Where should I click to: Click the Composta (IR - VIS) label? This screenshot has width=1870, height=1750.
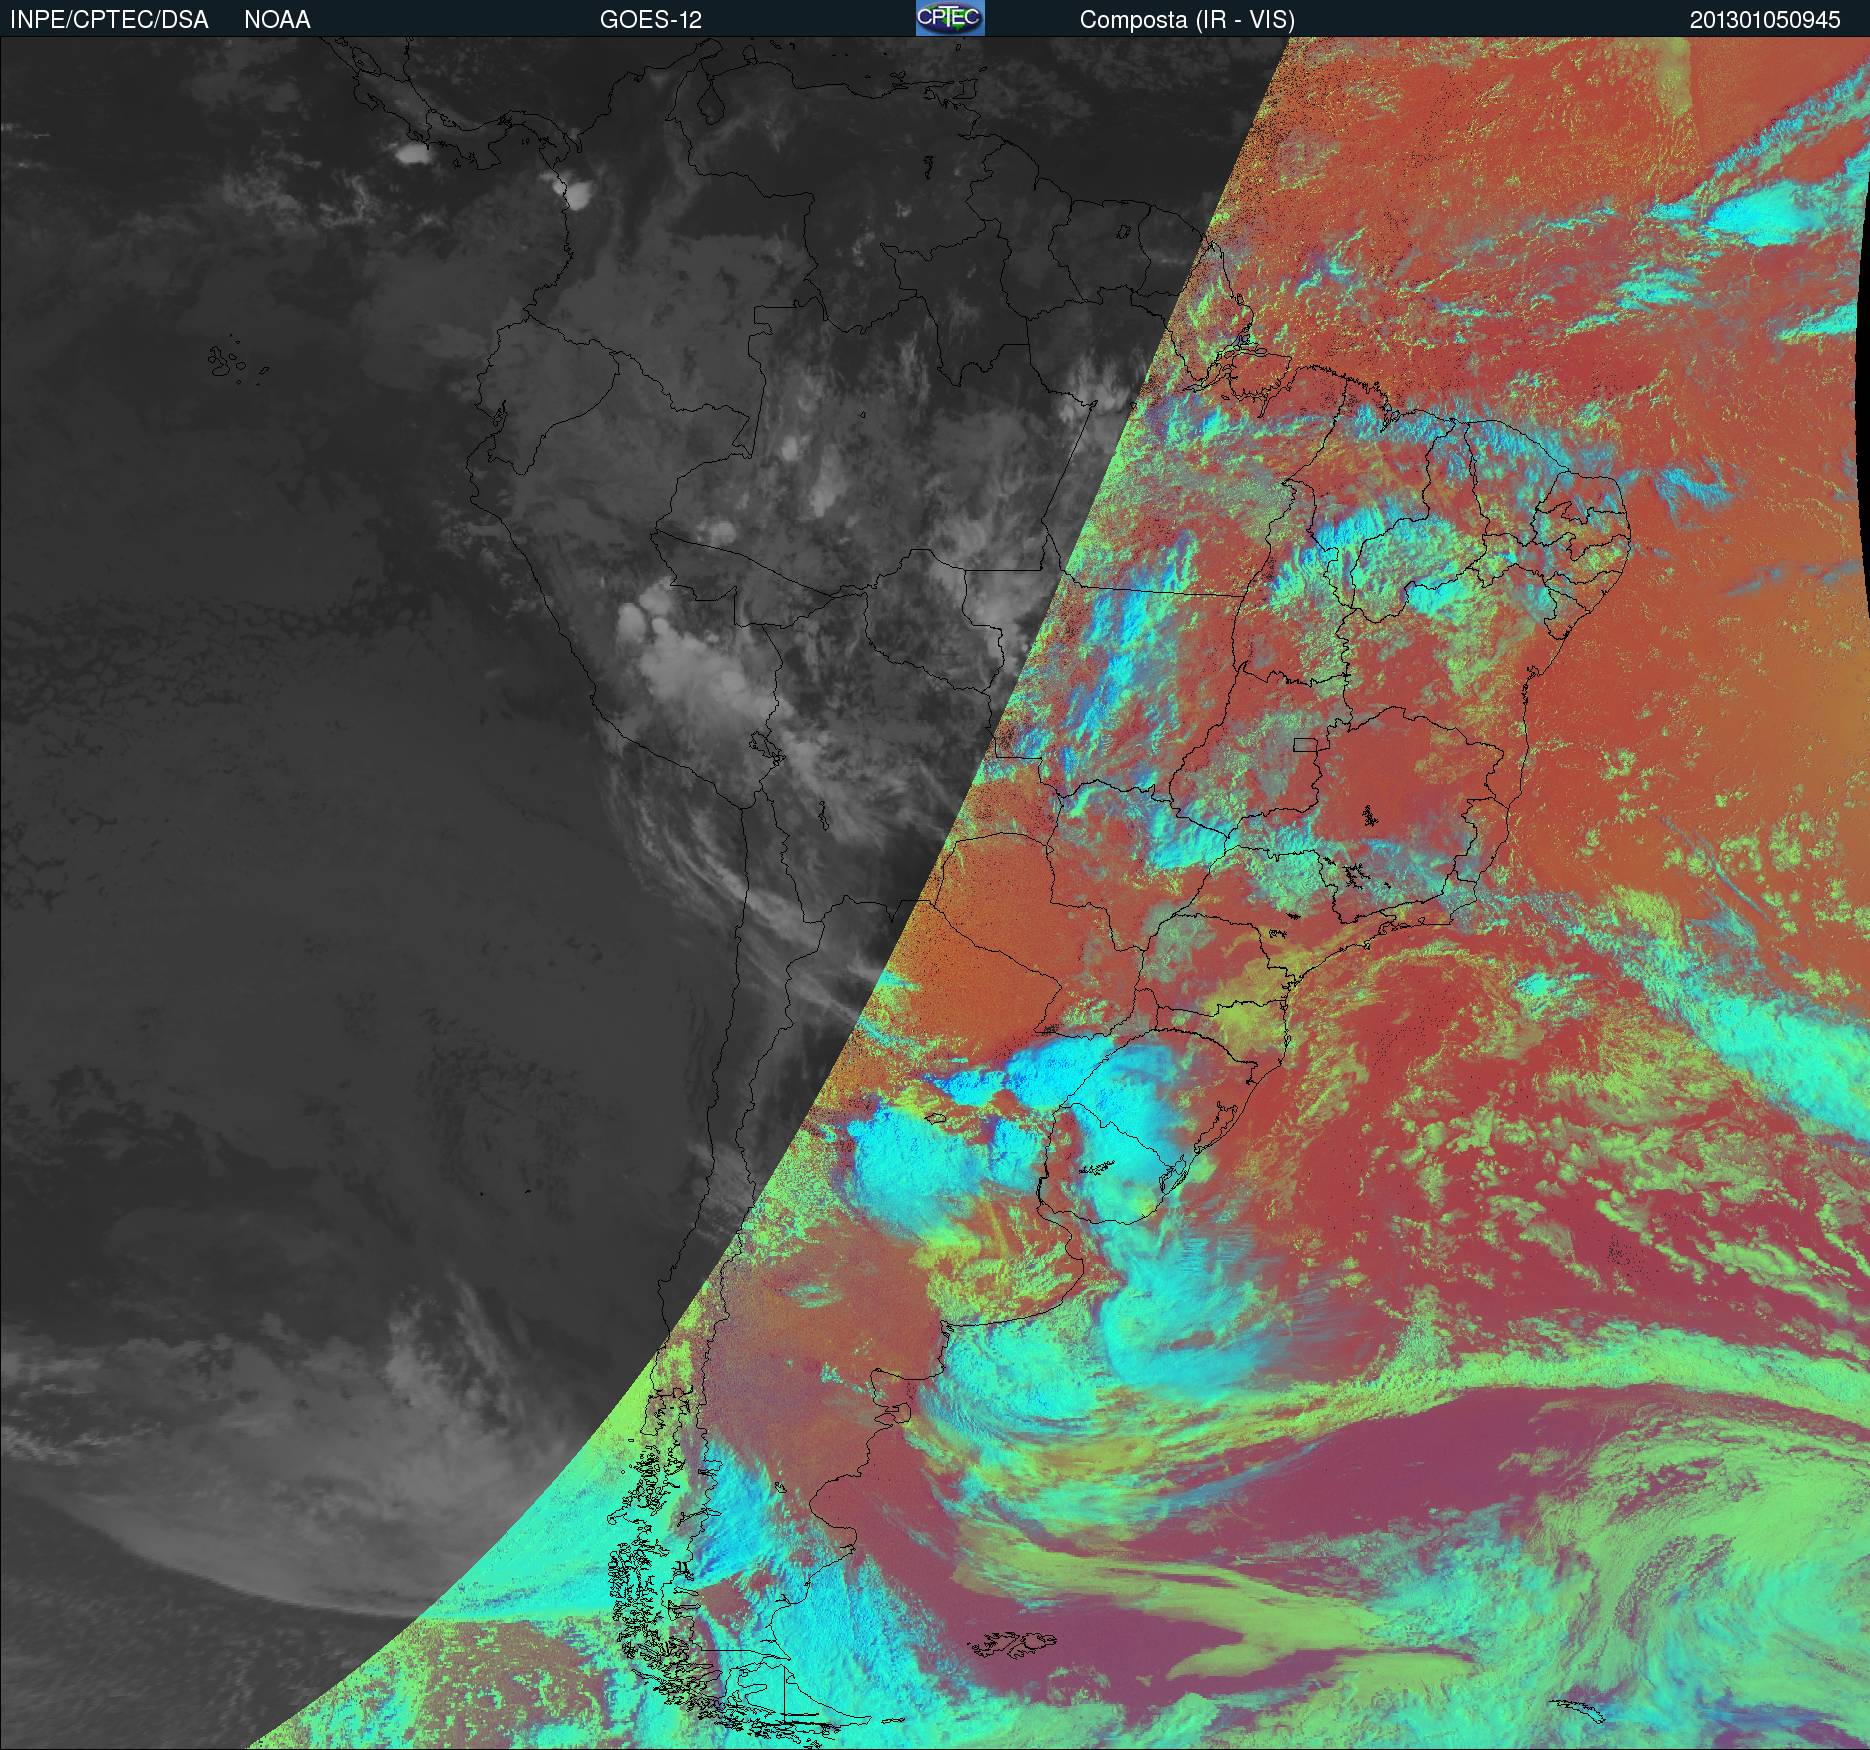1187,20
